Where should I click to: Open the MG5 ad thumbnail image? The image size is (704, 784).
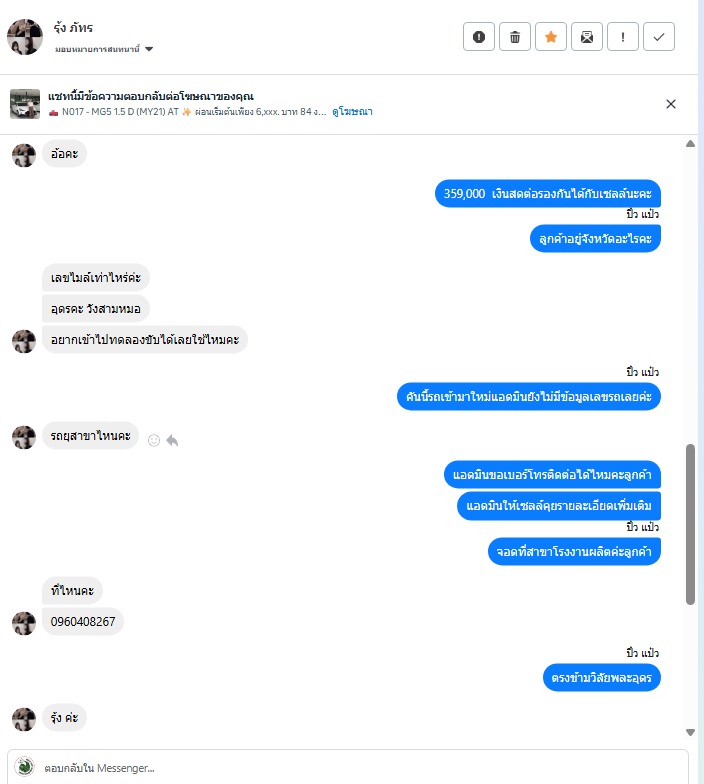pos(25,104)
